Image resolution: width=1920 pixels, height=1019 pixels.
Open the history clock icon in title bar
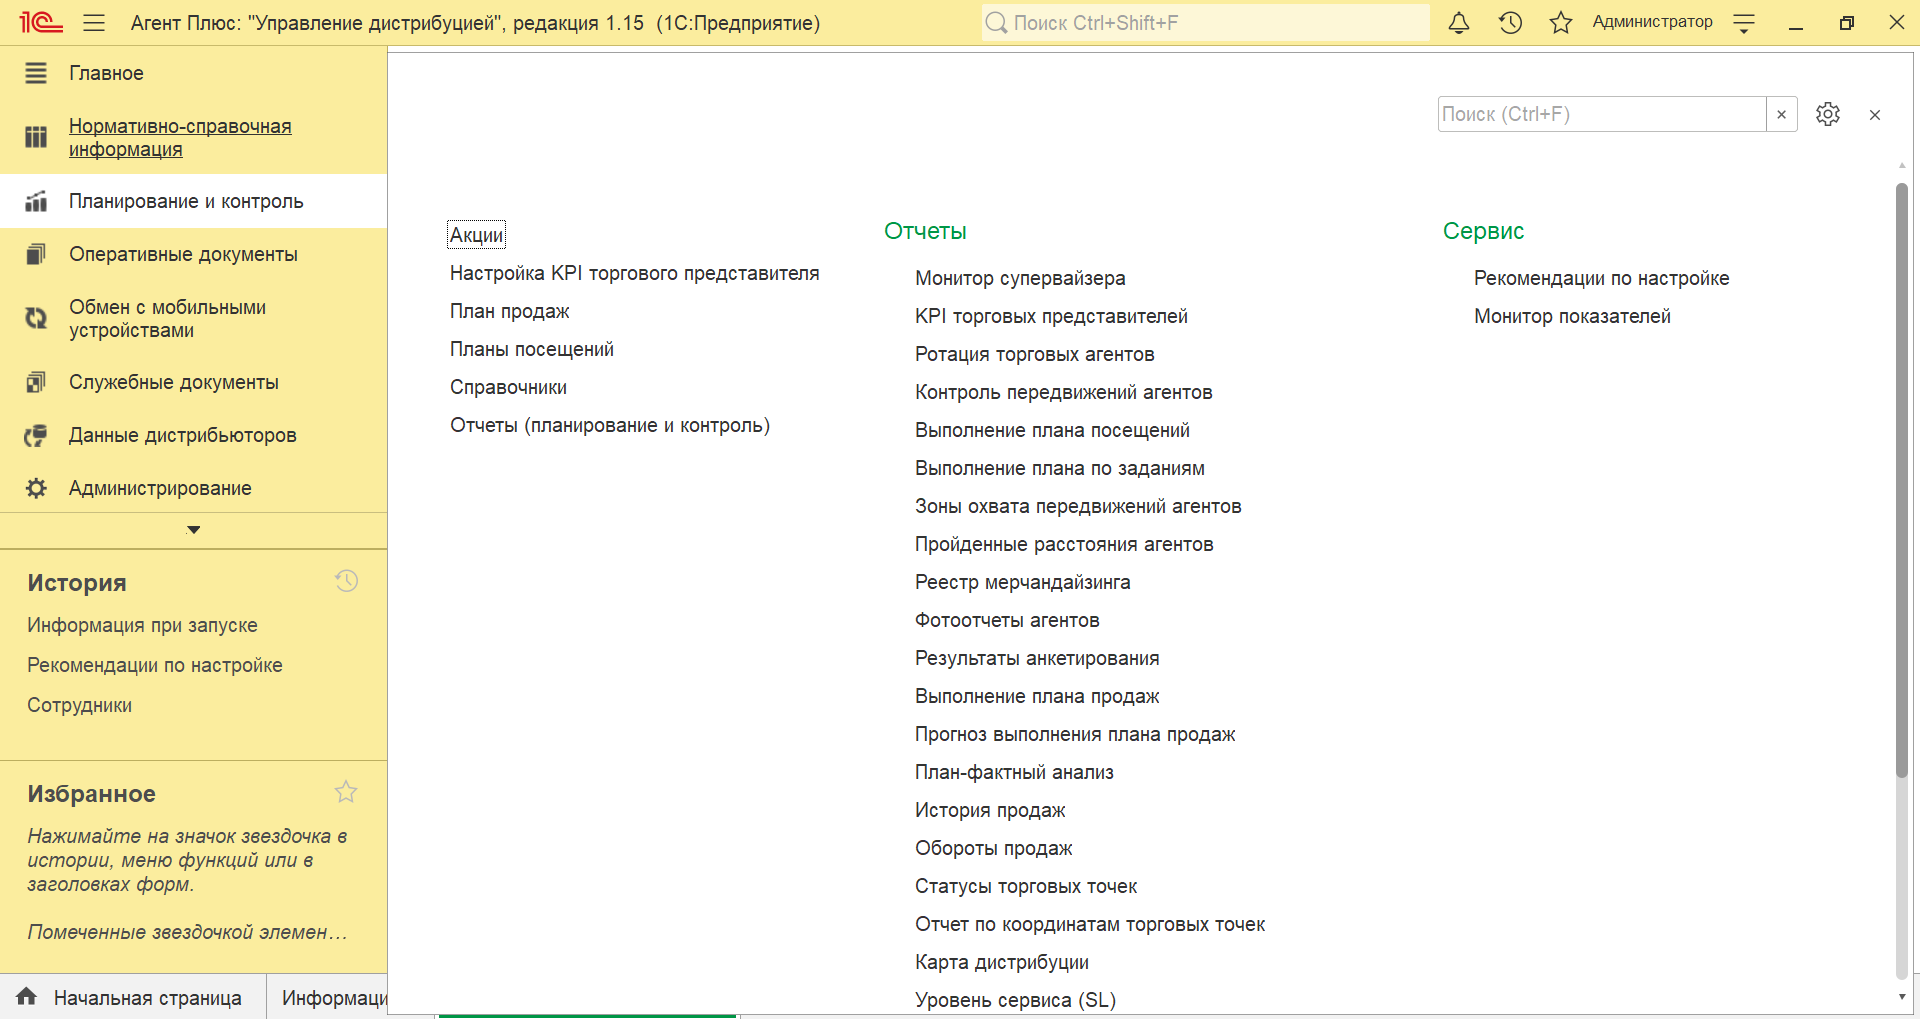pos(1510,23)
